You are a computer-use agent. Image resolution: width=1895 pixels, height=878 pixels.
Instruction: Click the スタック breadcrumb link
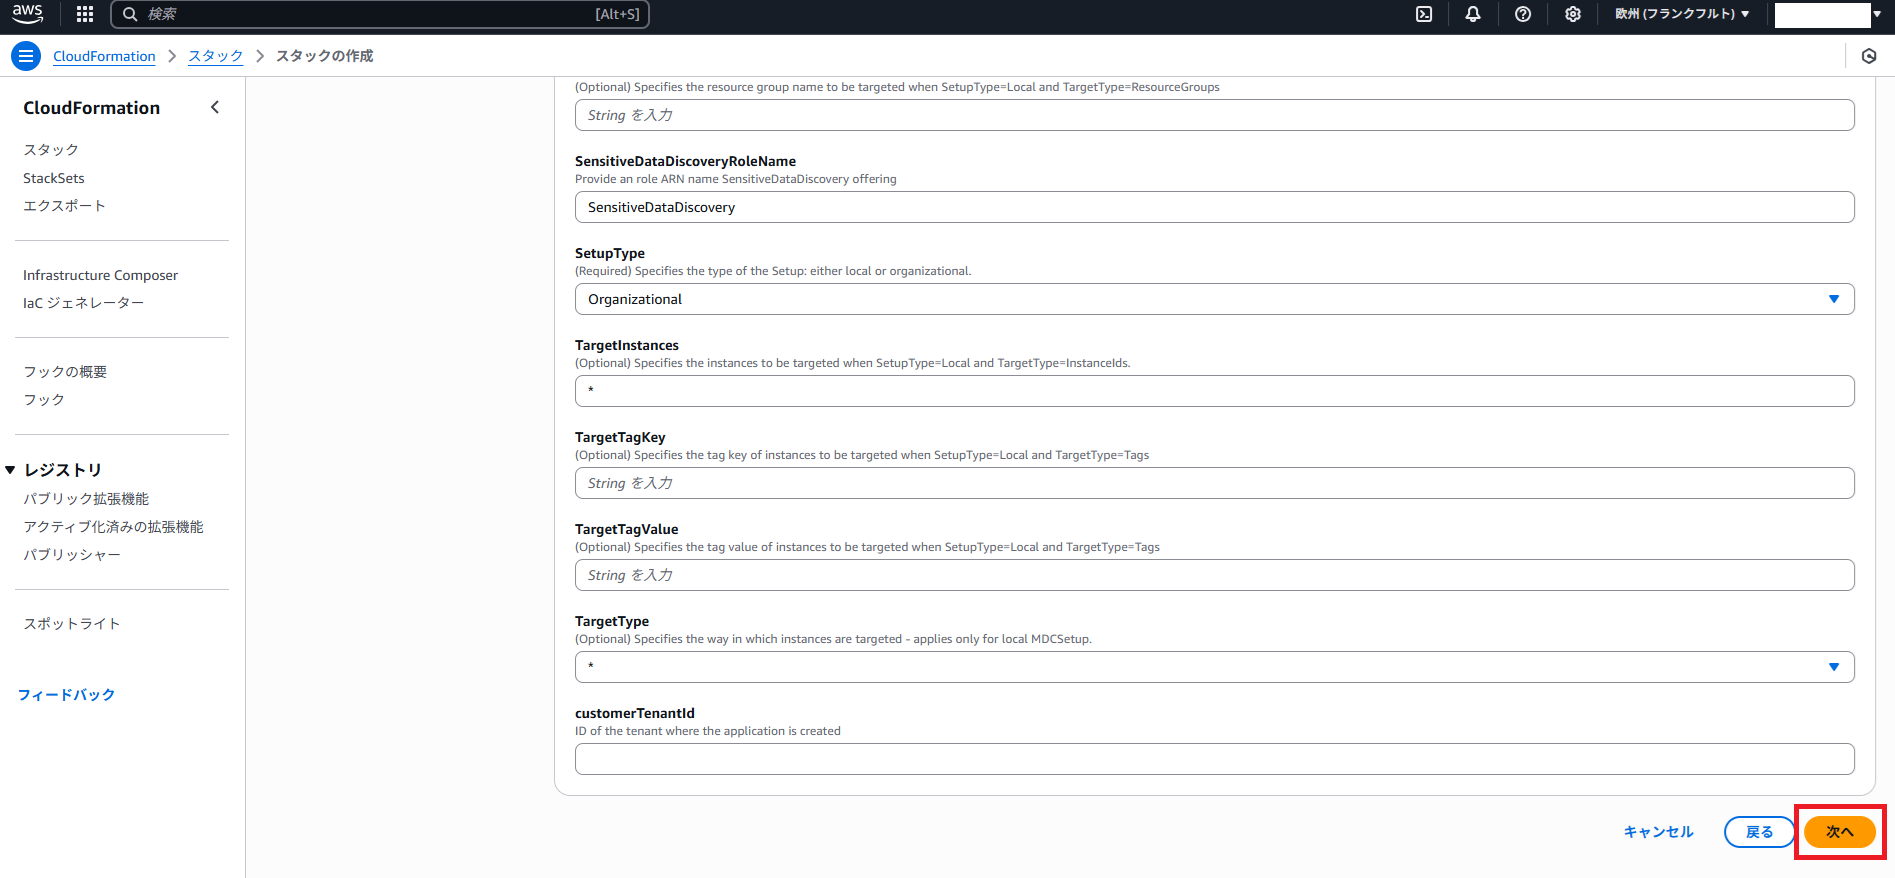216,56
